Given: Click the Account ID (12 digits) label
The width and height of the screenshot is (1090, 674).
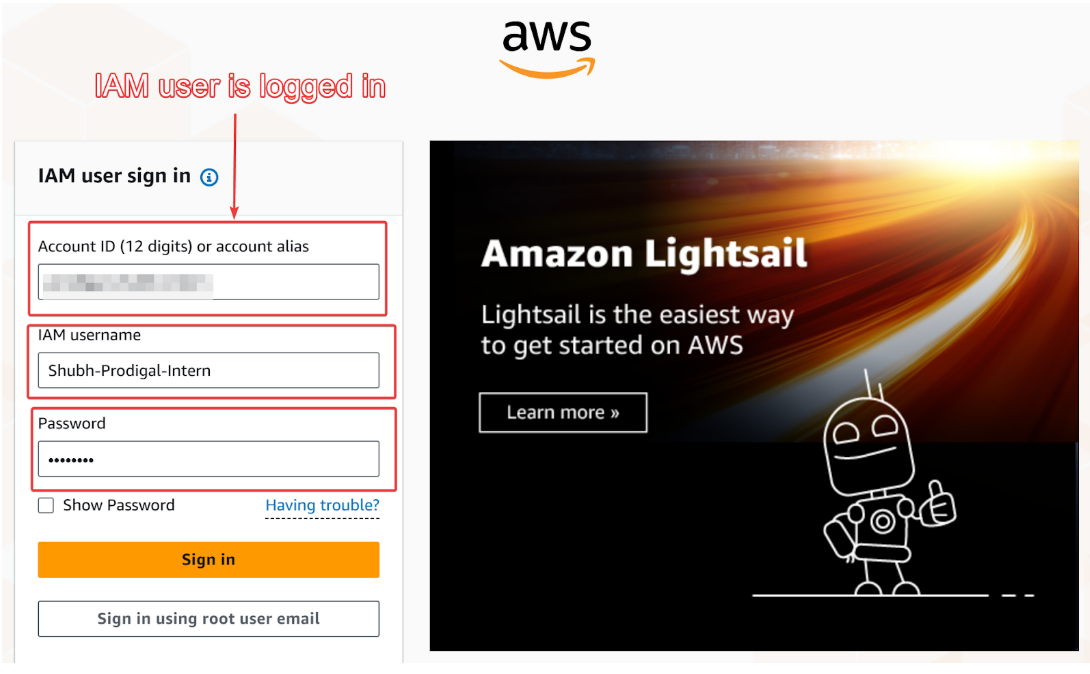Looking at the screenshot, I should pos(173,246).
